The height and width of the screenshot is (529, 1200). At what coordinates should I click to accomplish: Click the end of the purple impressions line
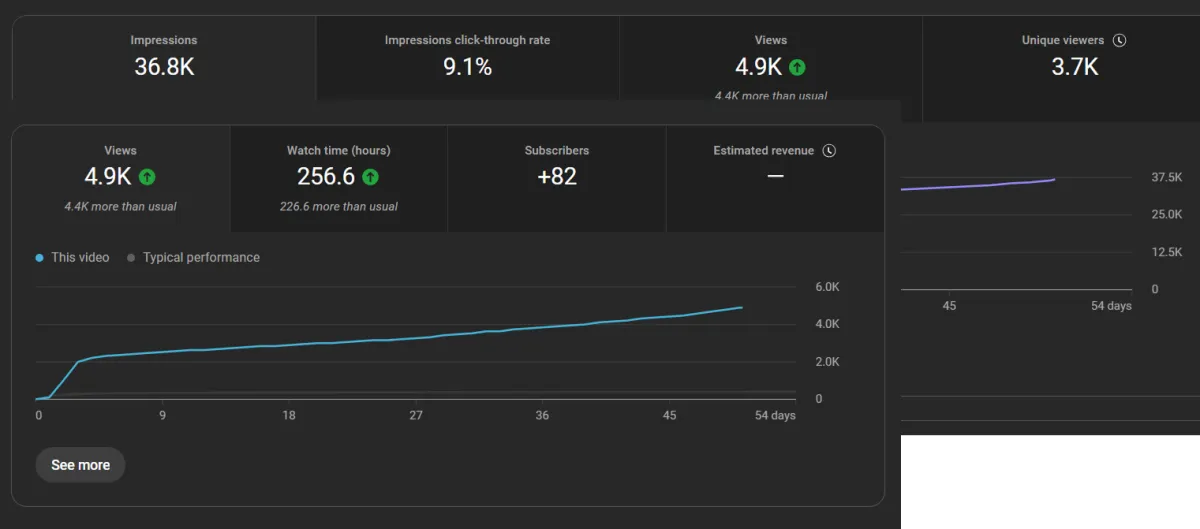(x=1053, y=180)
